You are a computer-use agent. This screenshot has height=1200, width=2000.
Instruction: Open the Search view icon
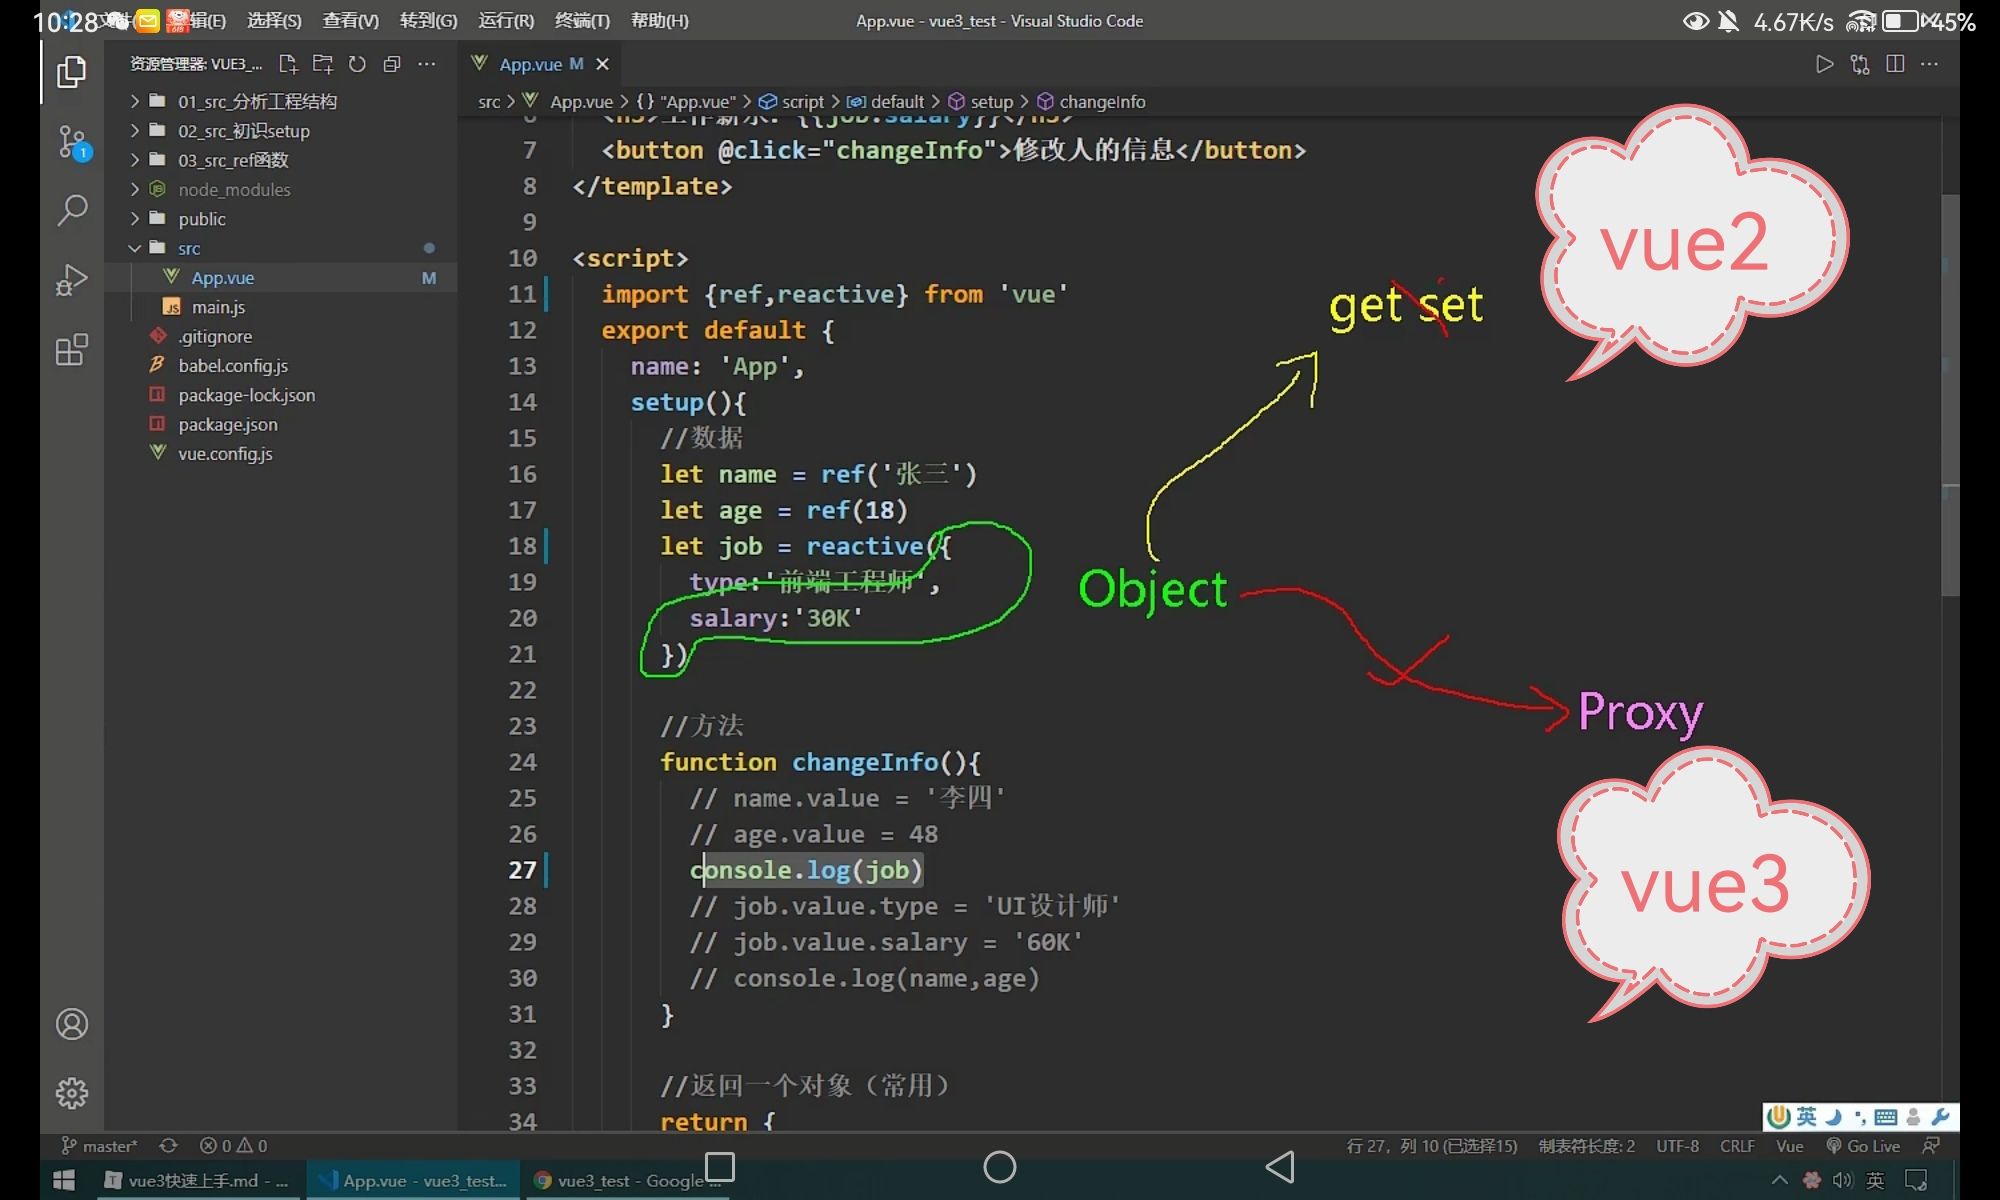[x=72, y=210]
